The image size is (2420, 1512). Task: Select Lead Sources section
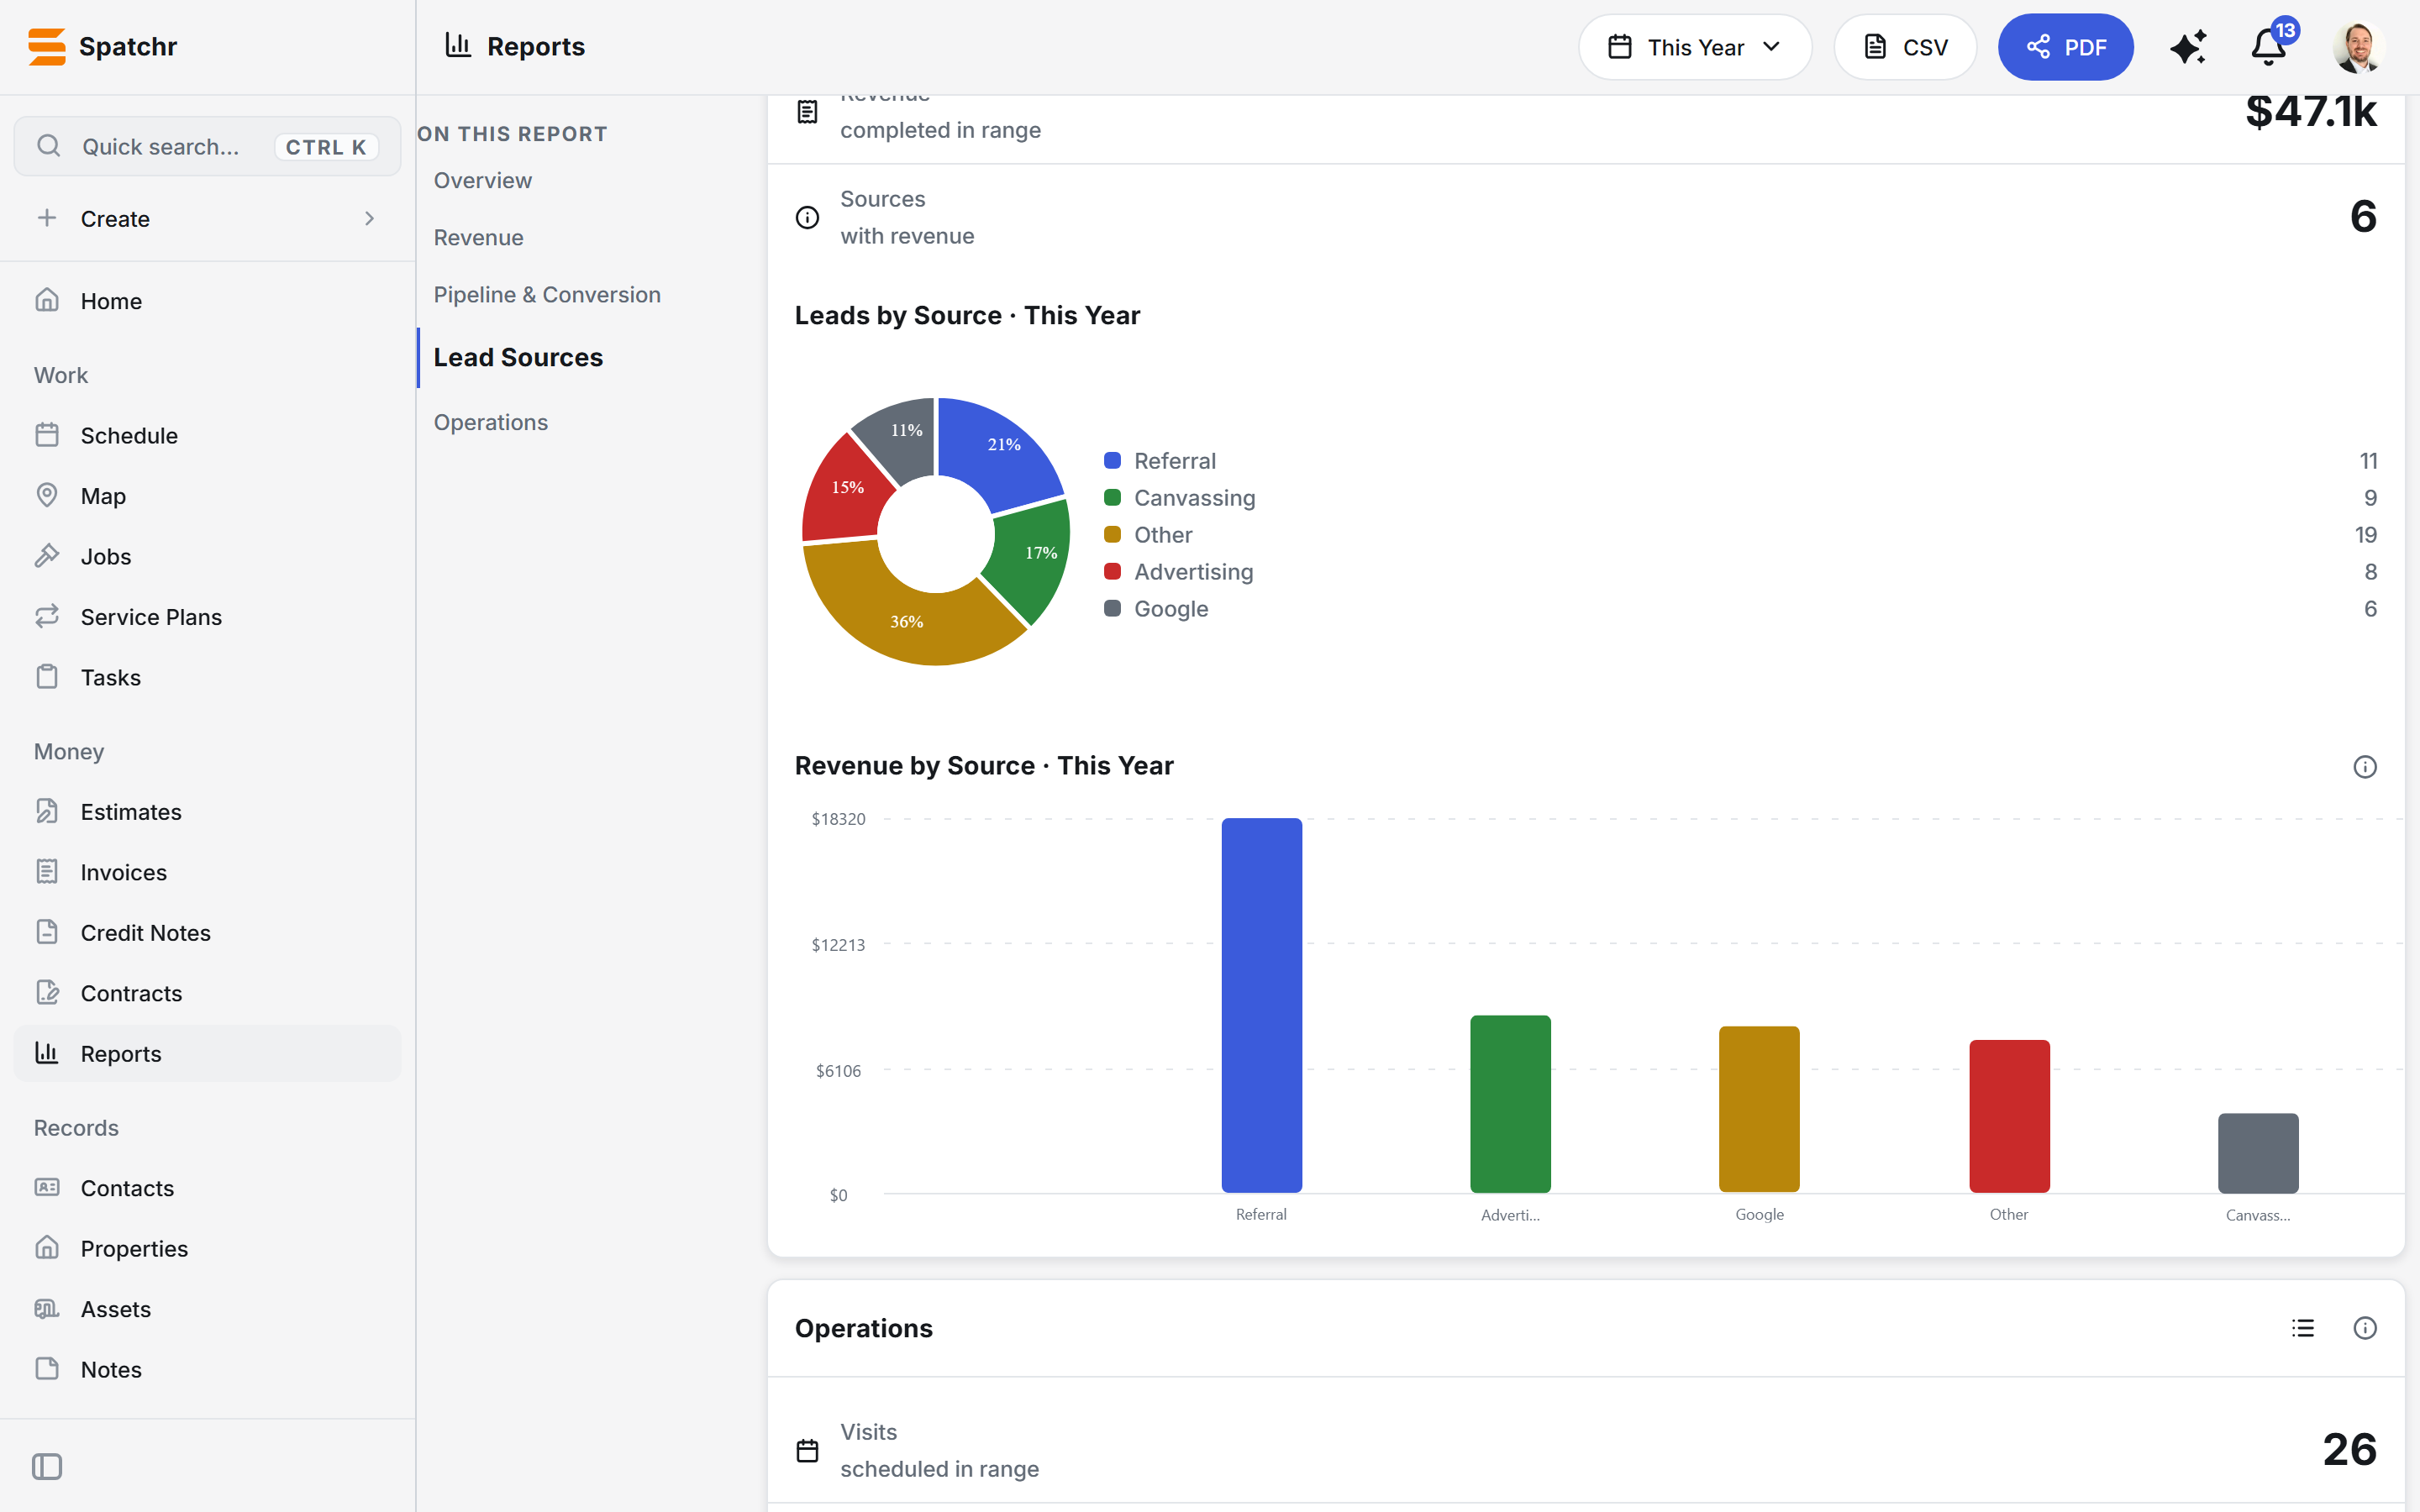[518, 357]
